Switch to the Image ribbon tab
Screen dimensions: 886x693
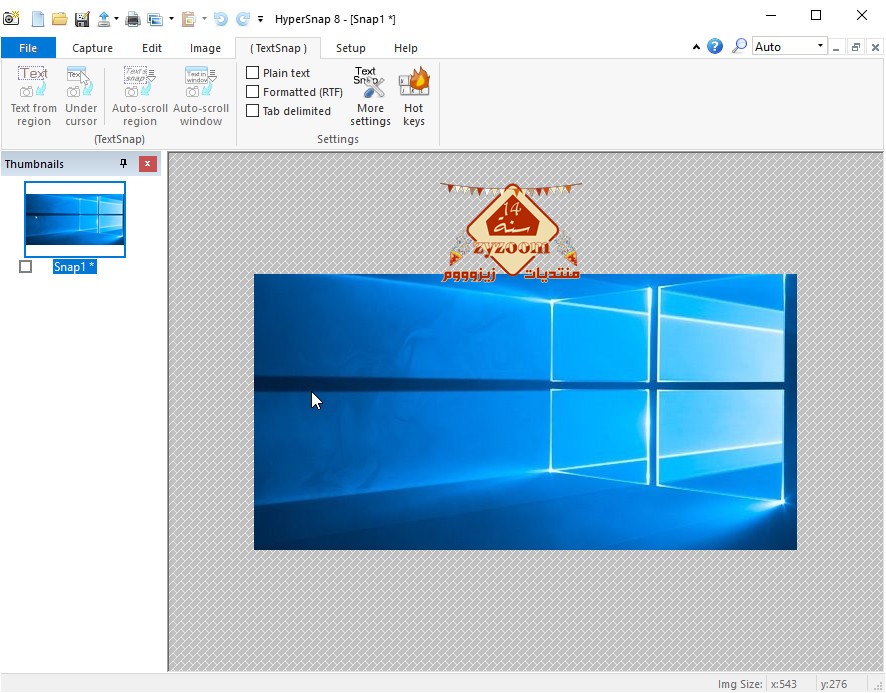[x=205, y=48]
